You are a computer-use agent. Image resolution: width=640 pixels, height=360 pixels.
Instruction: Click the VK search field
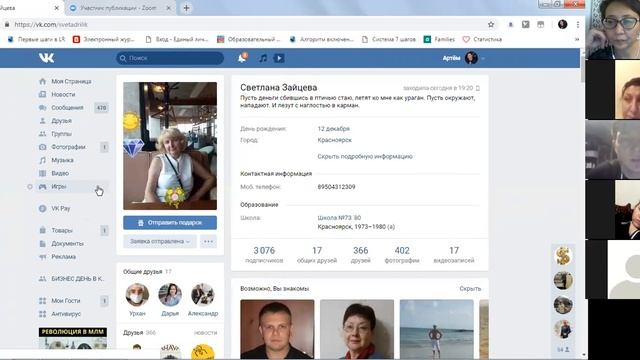coord(170,58)
